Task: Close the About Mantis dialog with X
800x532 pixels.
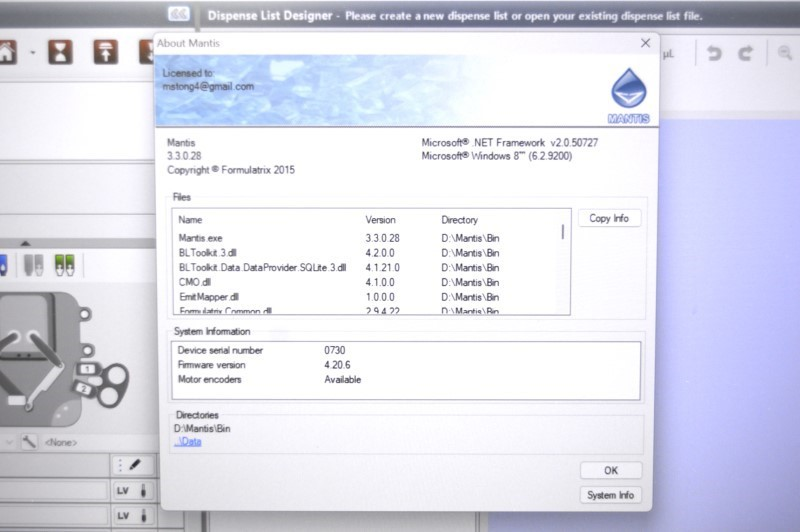Action: [x=645, y=43]
